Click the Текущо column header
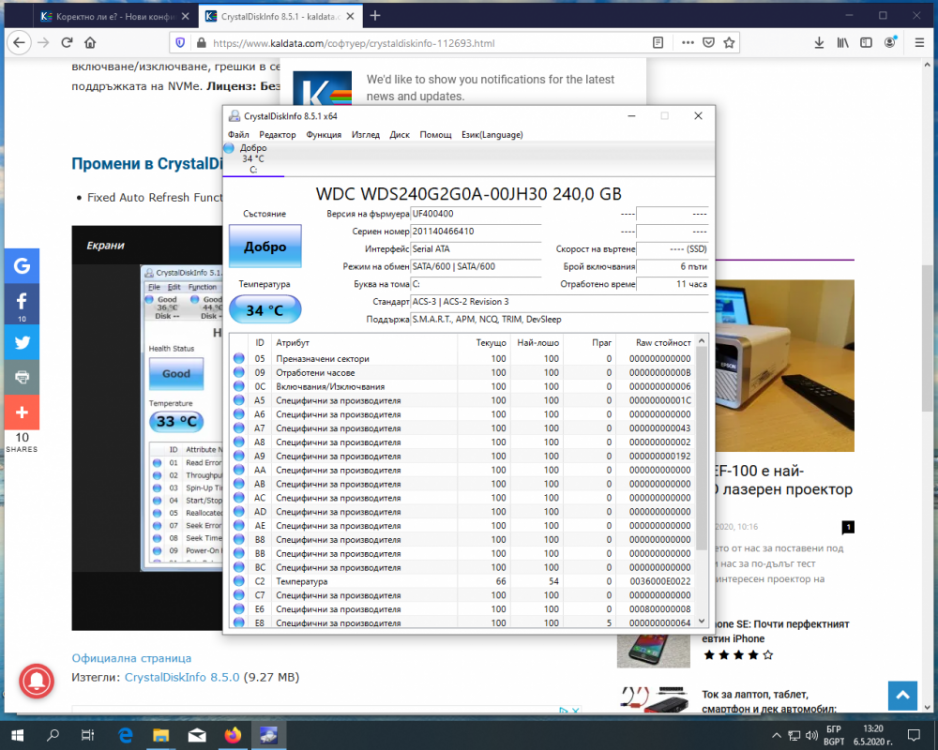This screenshot has width=938, height=750. tap(491, 343)
